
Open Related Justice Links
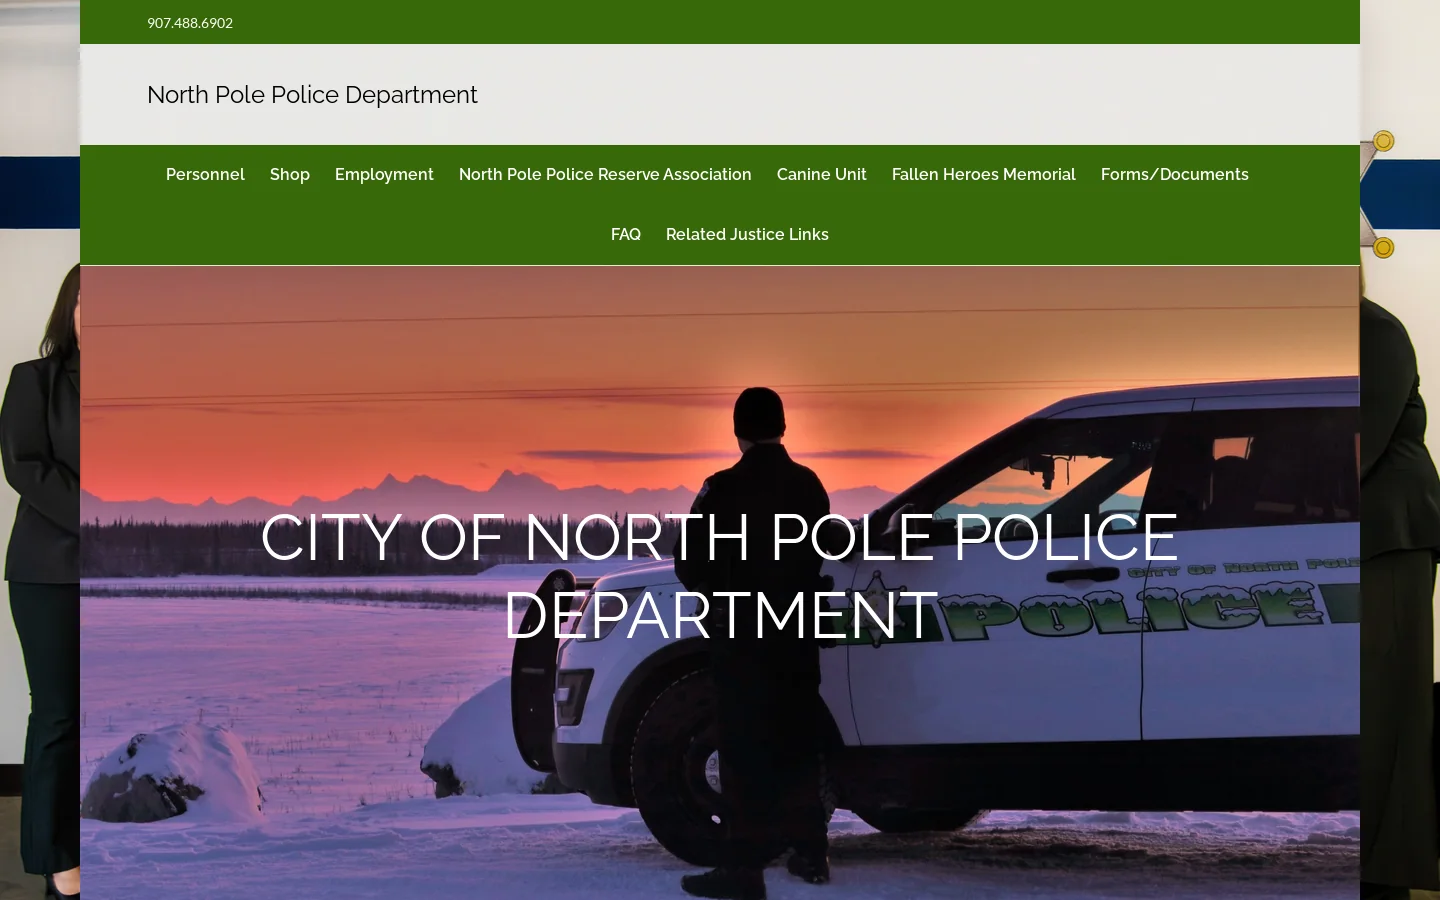click(747, 234)
